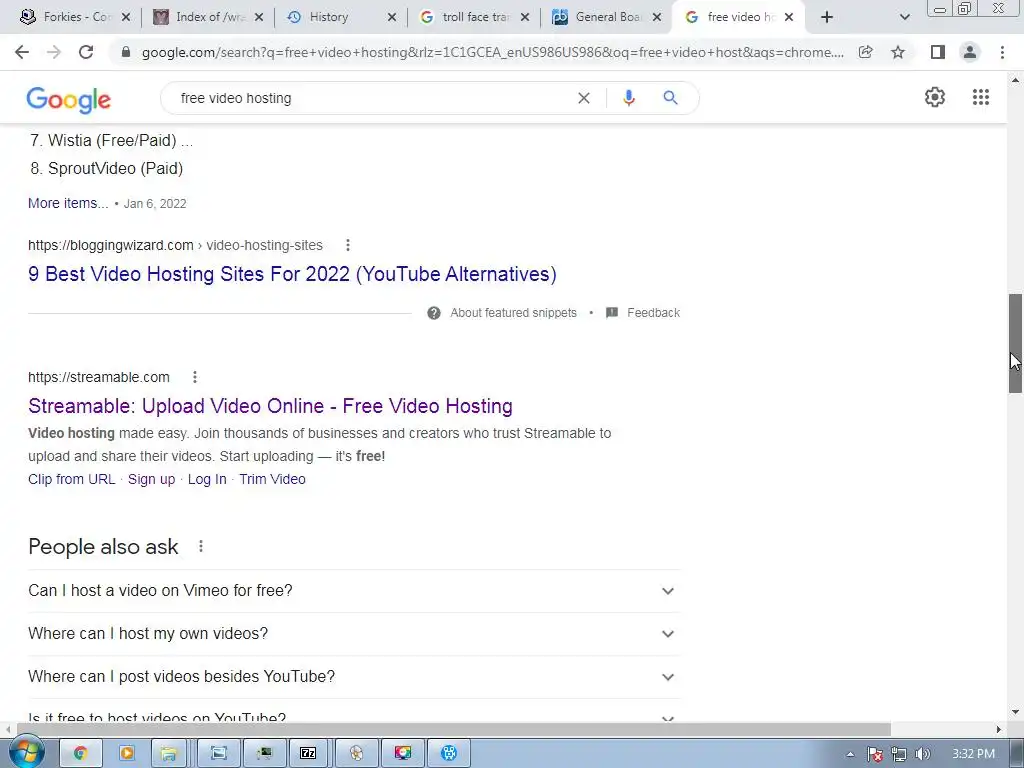Open the Chrome profile avatar menu
This screenshot has height=768, width=1024.
[x=970, y=52]
